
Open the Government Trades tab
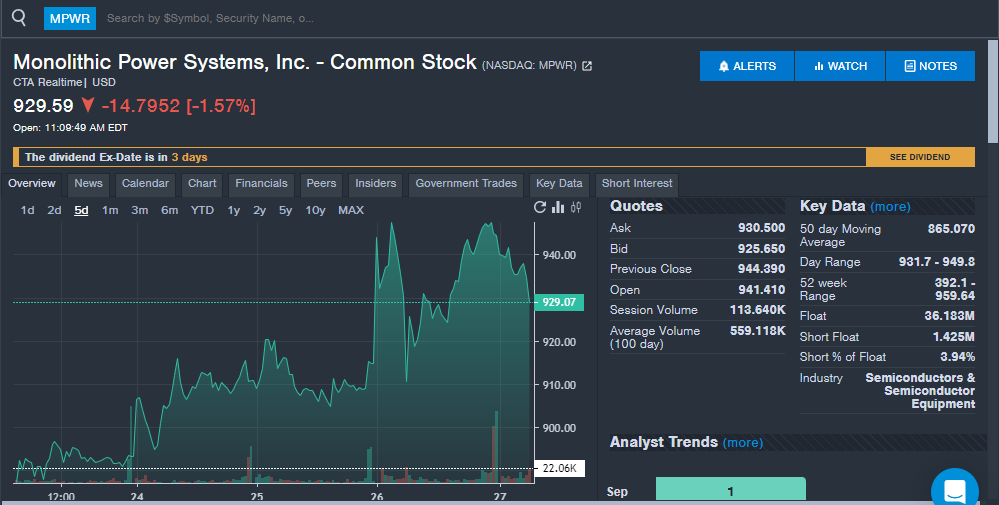pos(466,183)
